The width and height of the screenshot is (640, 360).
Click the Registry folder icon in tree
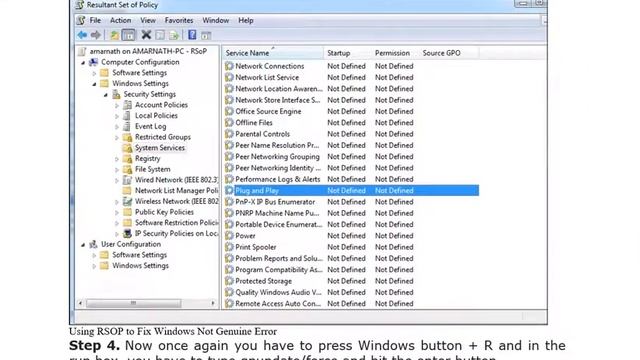[x=127, y=158]
